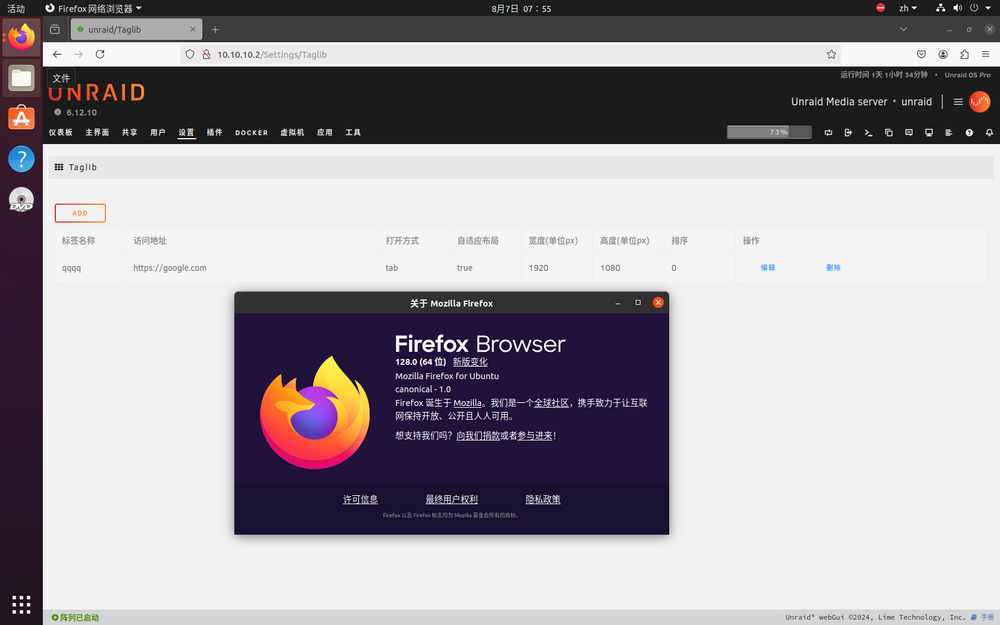Expand the list all tabs chevron
The width and height of the screenshot is (1000, 625).
pyautogui.click(x=903, y=29)
